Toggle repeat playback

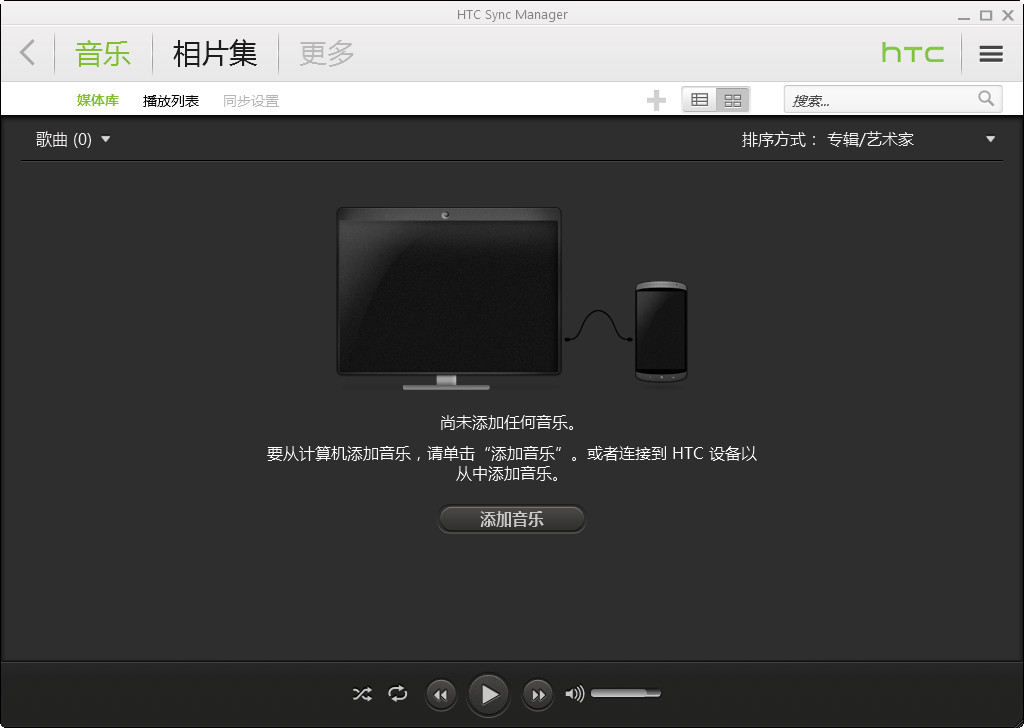(x=398, y=693)
